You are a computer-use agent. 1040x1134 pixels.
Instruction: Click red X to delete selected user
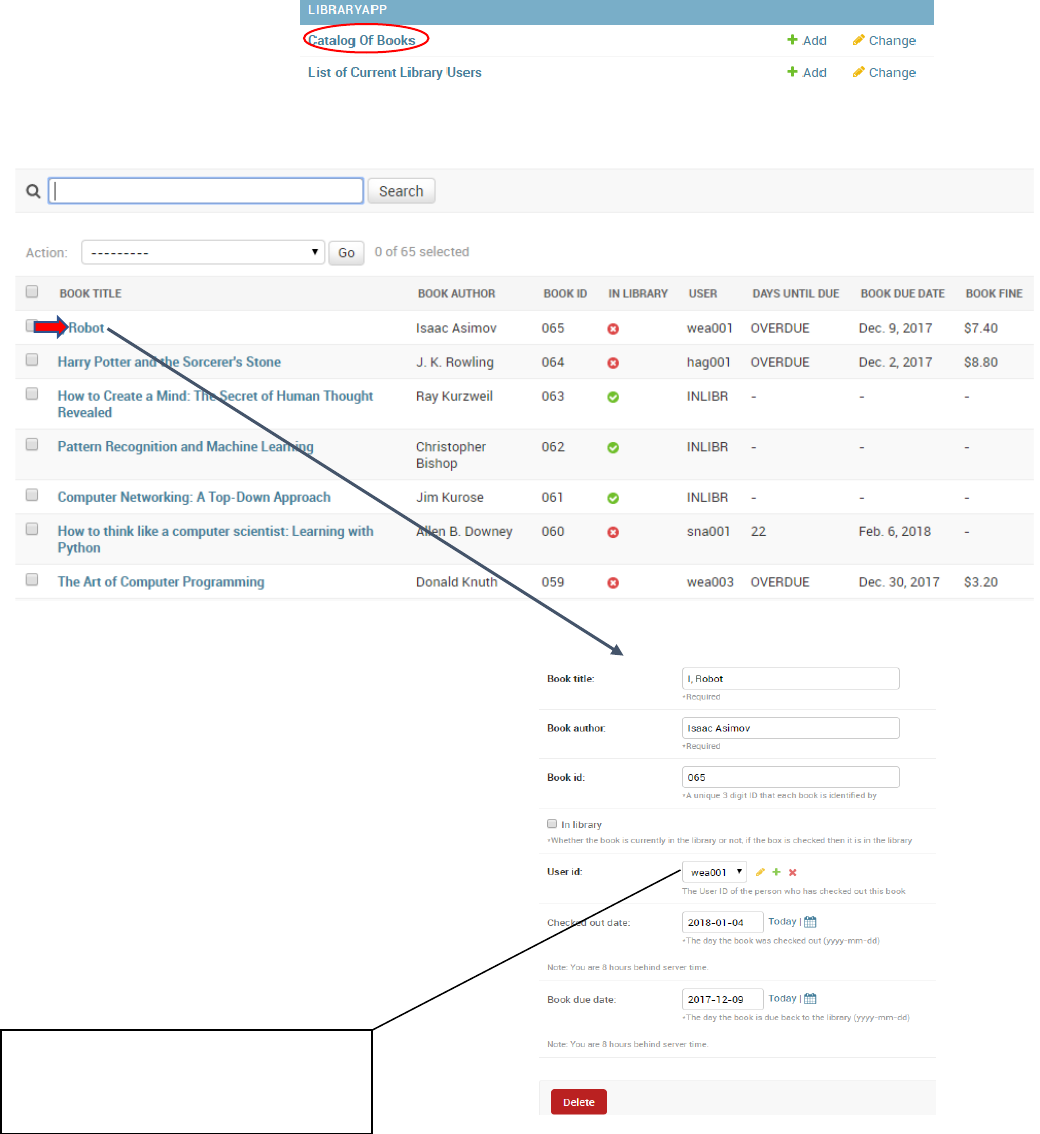tap(793, 872)
